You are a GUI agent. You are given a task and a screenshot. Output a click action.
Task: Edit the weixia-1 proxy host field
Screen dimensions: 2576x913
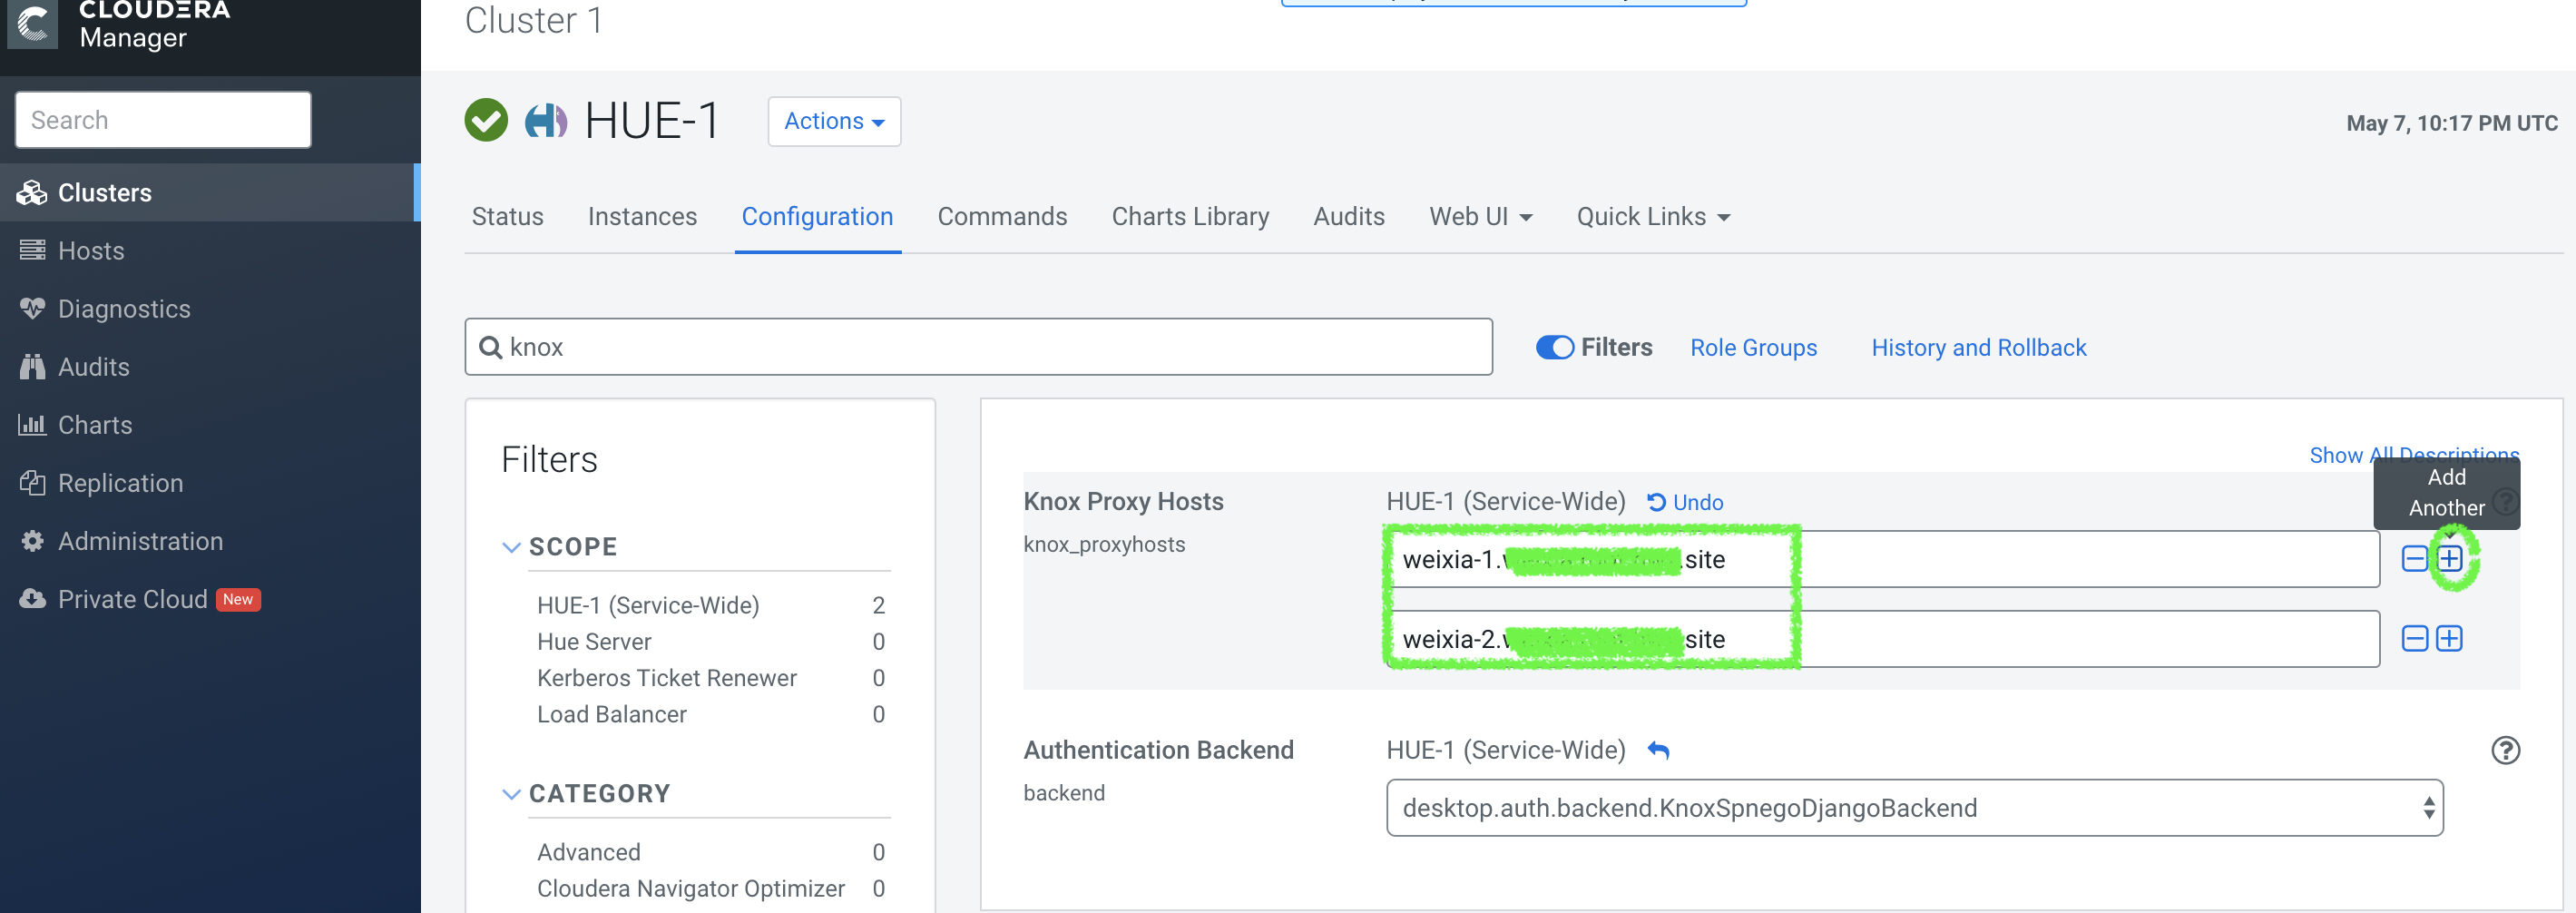pos(1882,559)
